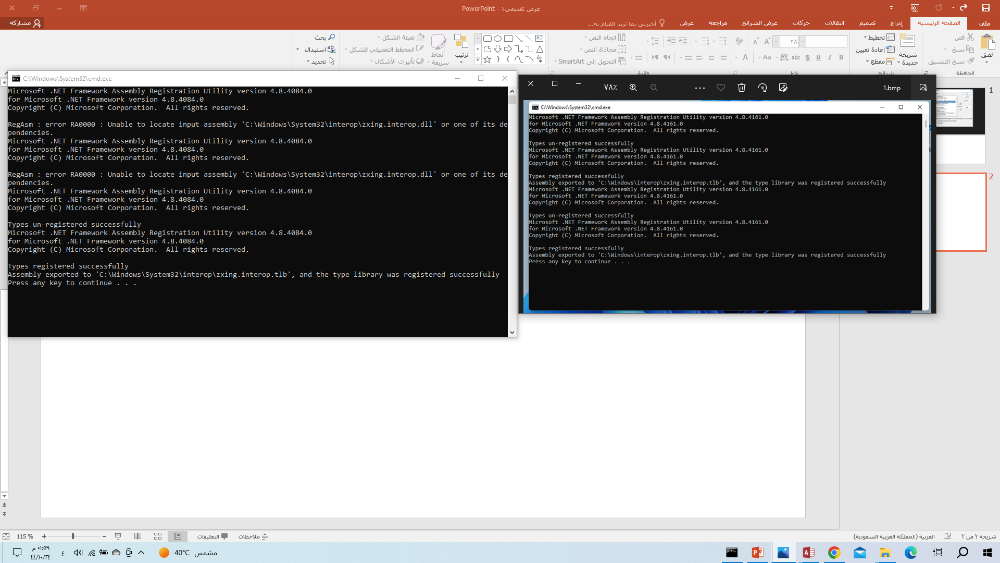Open the three-dots more menu in Photos
Viewport: 1000px width, 563px height.
pos(698,87)
